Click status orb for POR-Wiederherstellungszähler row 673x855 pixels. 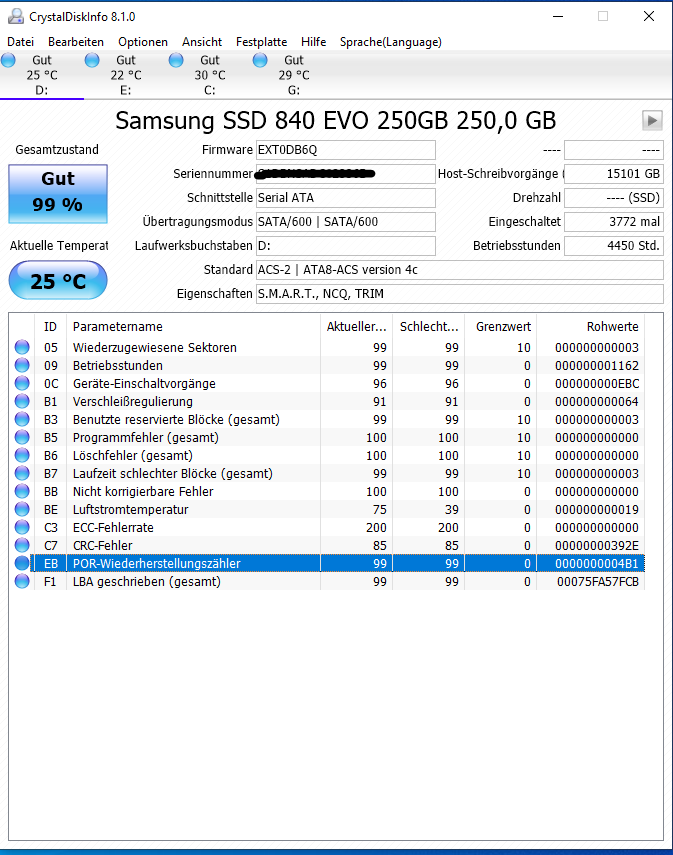tap(22, 563)
